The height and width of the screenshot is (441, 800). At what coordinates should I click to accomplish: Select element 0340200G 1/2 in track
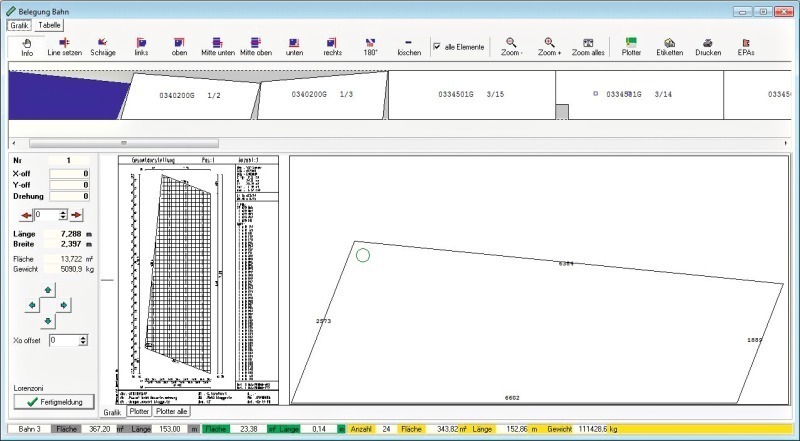click(x=190, y=96)
